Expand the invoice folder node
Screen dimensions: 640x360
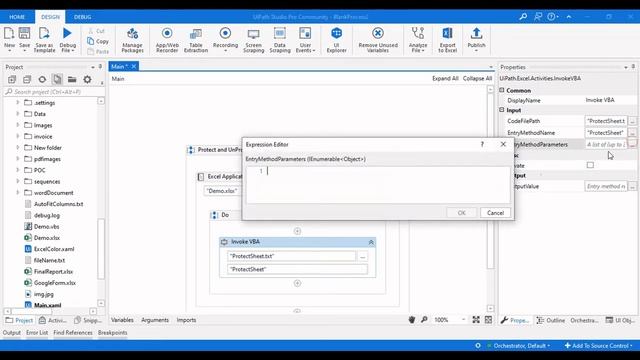(x=18, y=136)
